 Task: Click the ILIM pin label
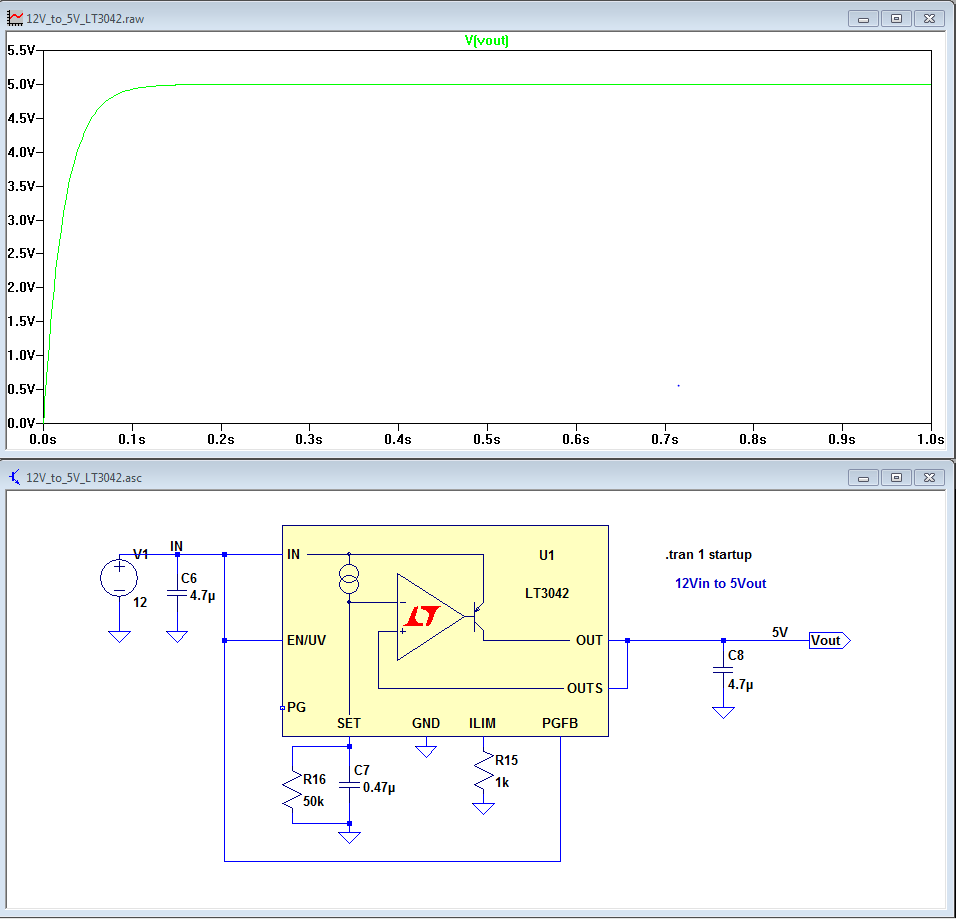[x=482, y=723]
